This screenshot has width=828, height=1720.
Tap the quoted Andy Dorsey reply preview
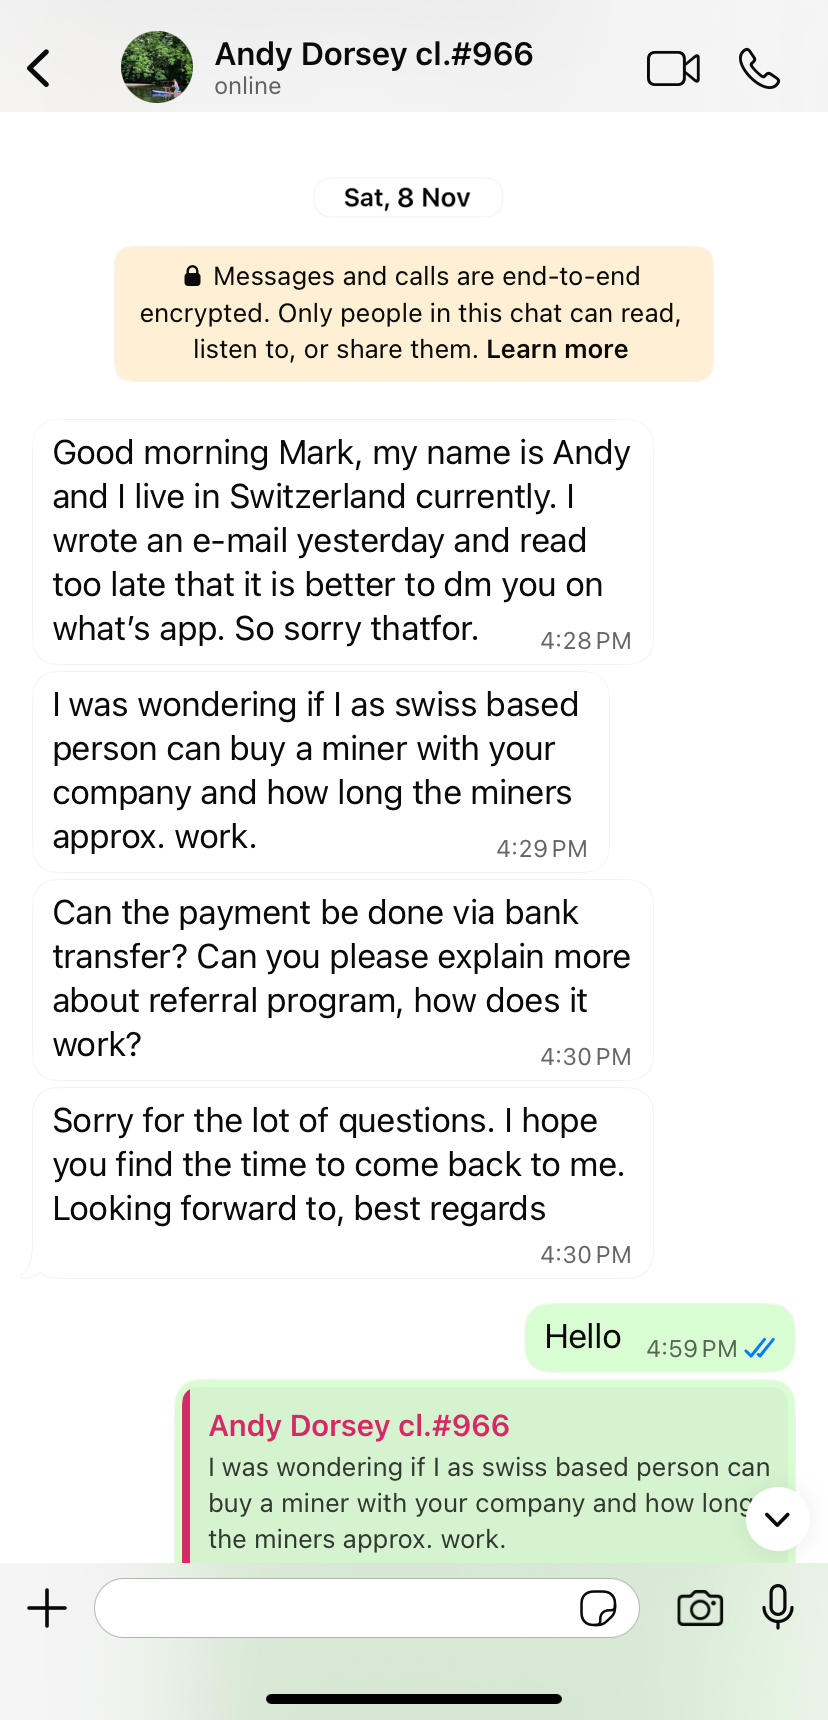[x=480, y=1480]
